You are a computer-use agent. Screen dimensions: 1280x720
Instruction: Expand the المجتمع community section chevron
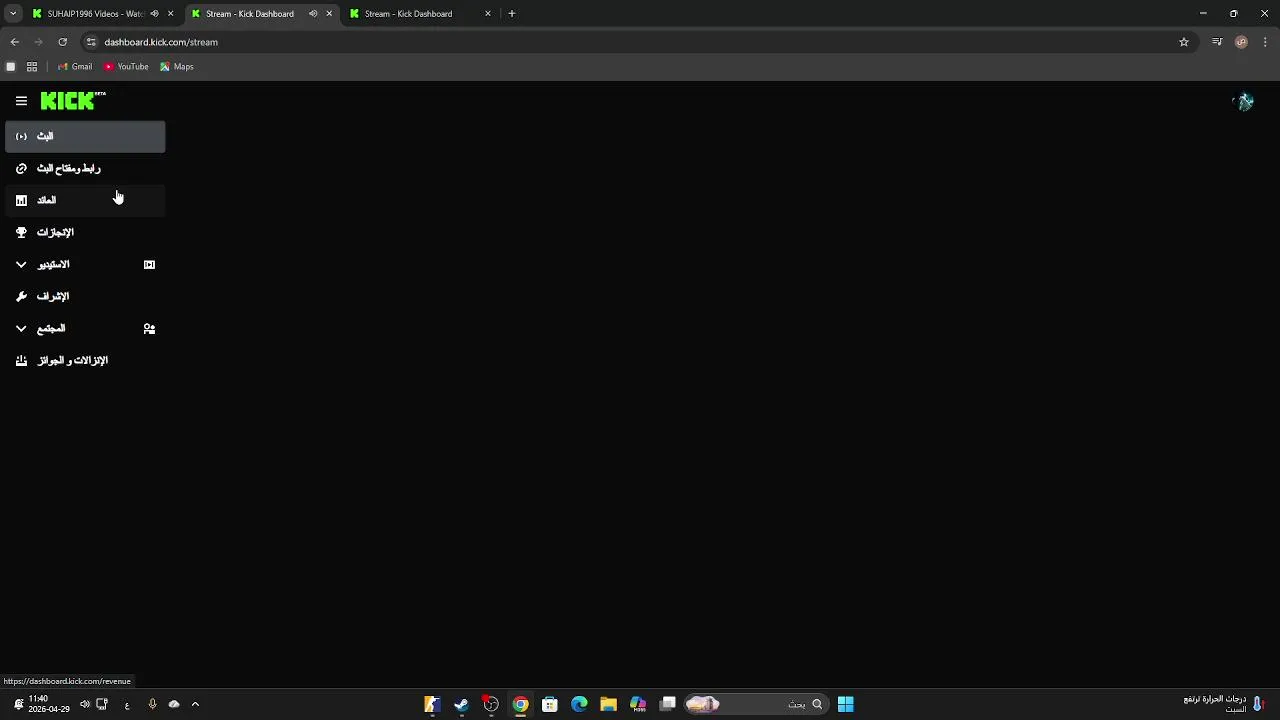tap(21, 329)
